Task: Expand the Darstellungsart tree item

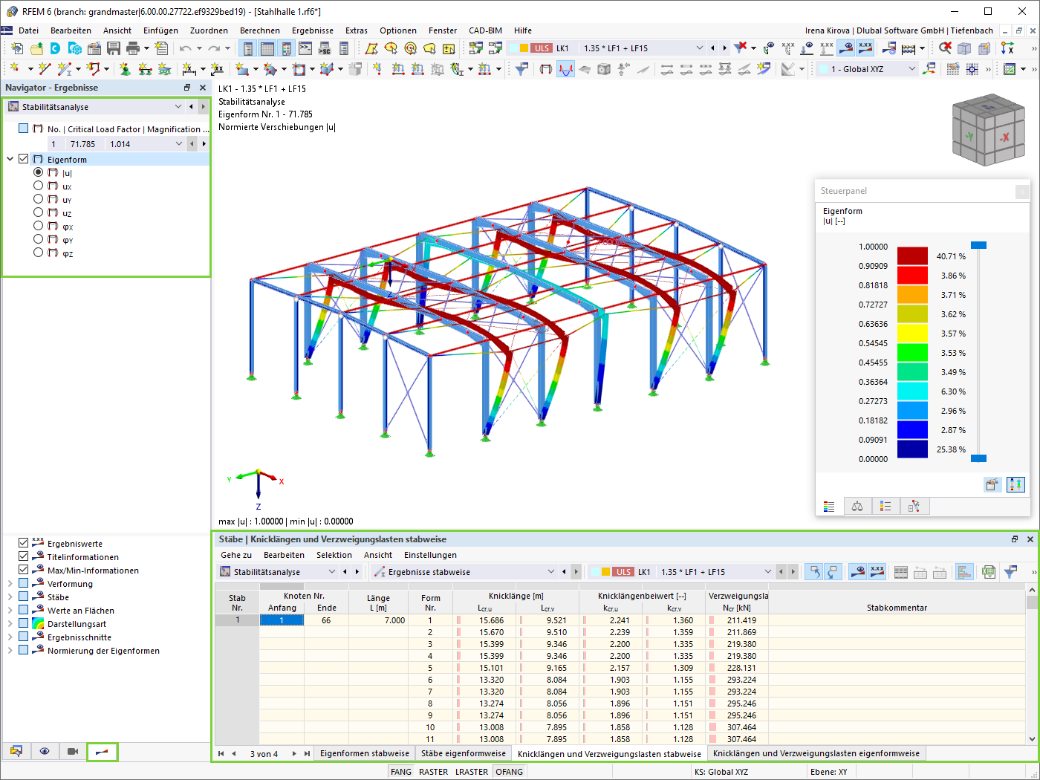Action: (10, 623)
